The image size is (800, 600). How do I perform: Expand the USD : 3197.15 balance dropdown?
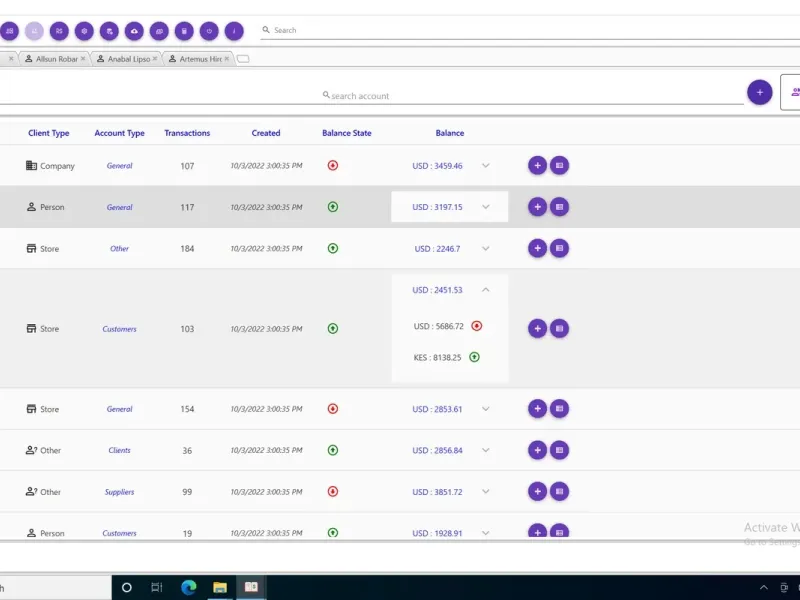coord(486,207)
